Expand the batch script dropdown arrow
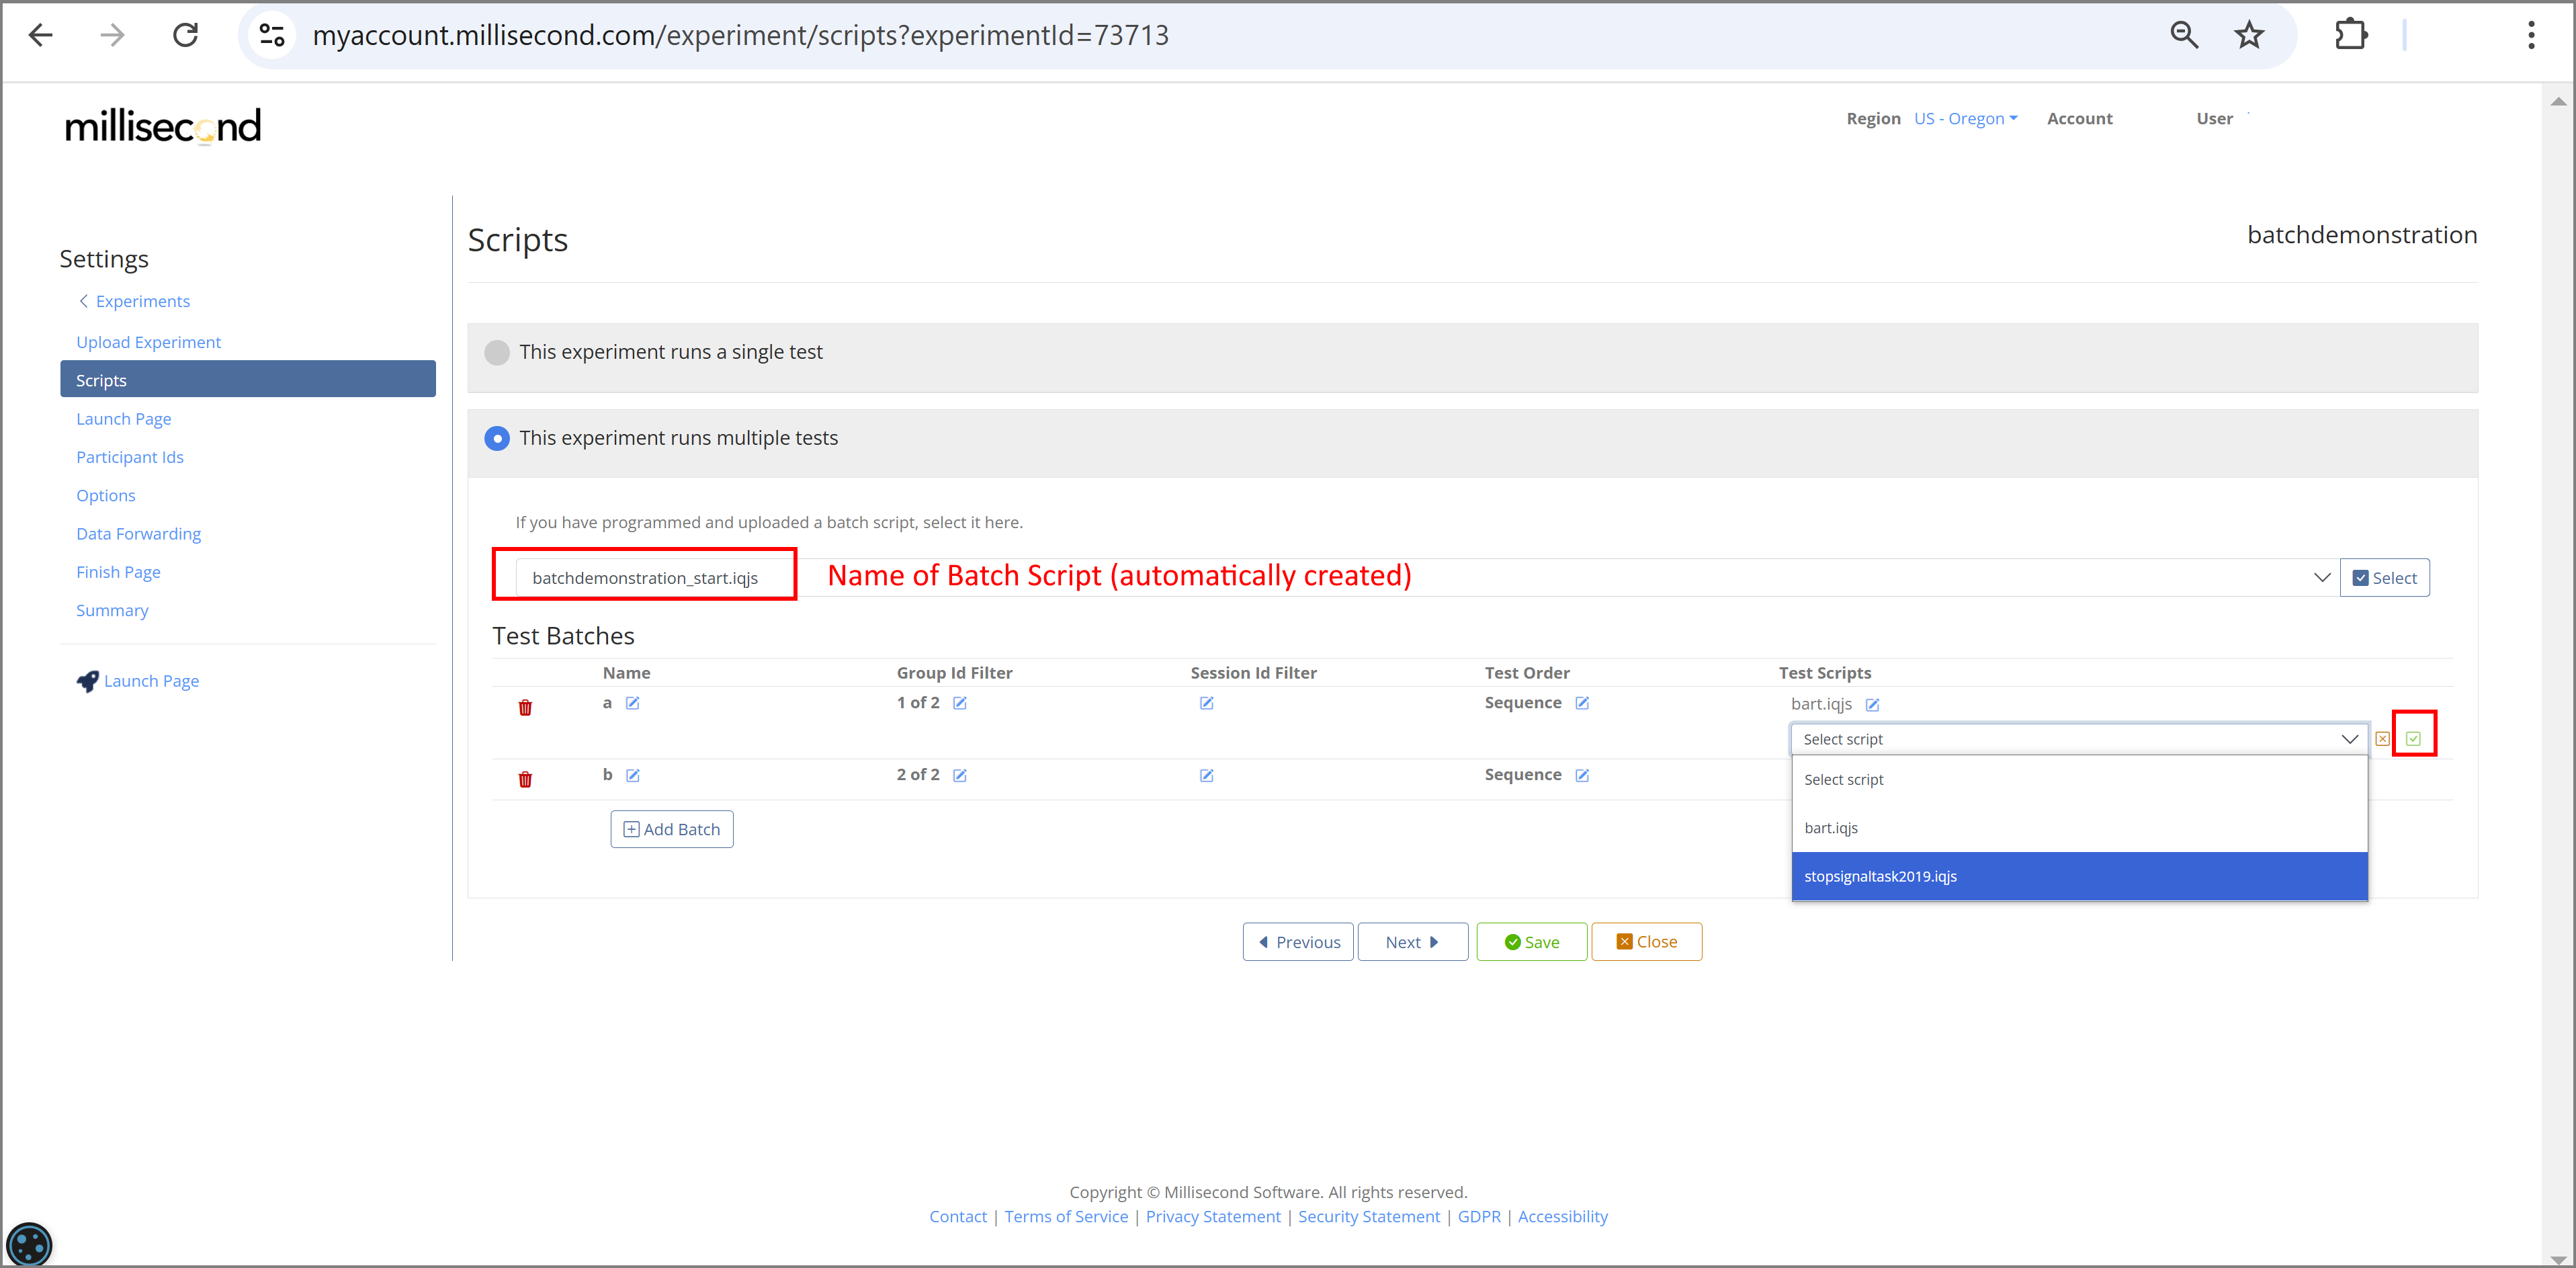Viewport: 2576px width, 1268px height. (x=2321, y=578)
